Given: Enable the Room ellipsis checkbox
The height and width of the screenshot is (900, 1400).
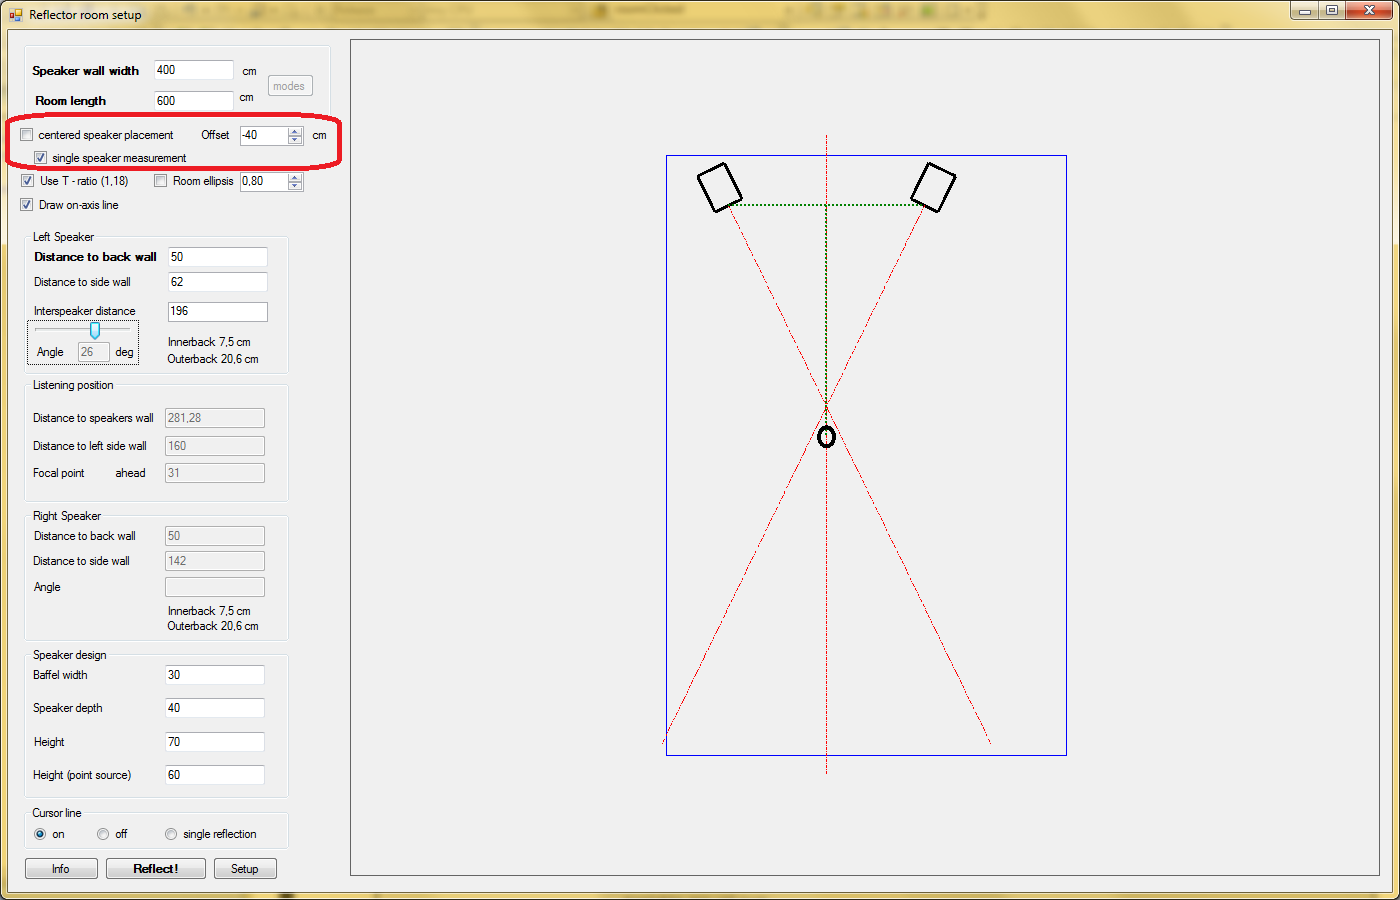Looking at the screenshot, I should 161,181.
